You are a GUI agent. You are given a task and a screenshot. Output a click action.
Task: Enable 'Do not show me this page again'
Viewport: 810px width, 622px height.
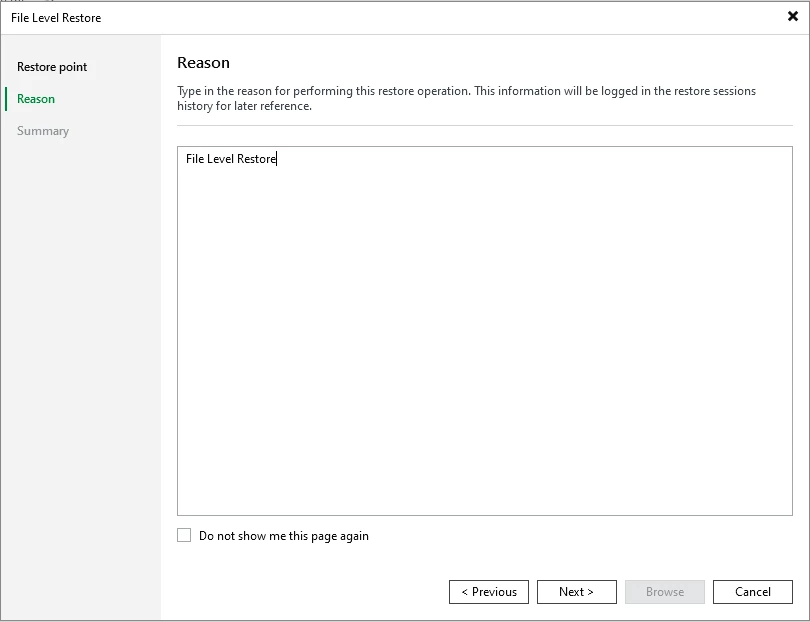(x=184, y=535)
